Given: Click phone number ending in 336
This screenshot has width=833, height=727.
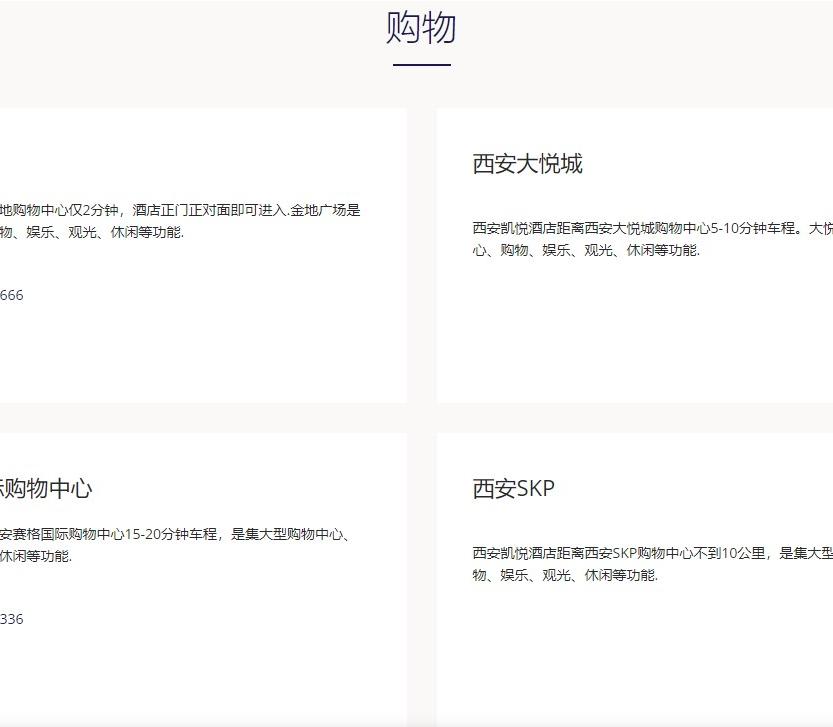Looking at the screenshot, I should (11, 619).
